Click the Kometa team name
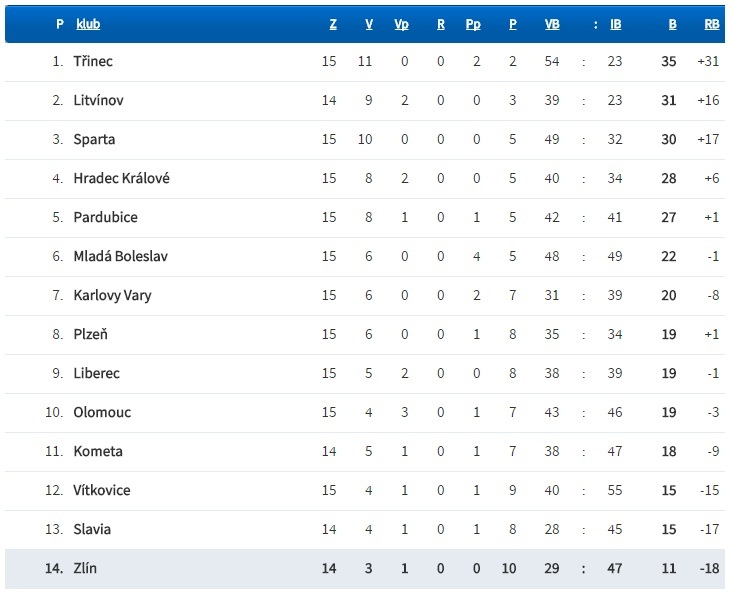 [98, 451]
